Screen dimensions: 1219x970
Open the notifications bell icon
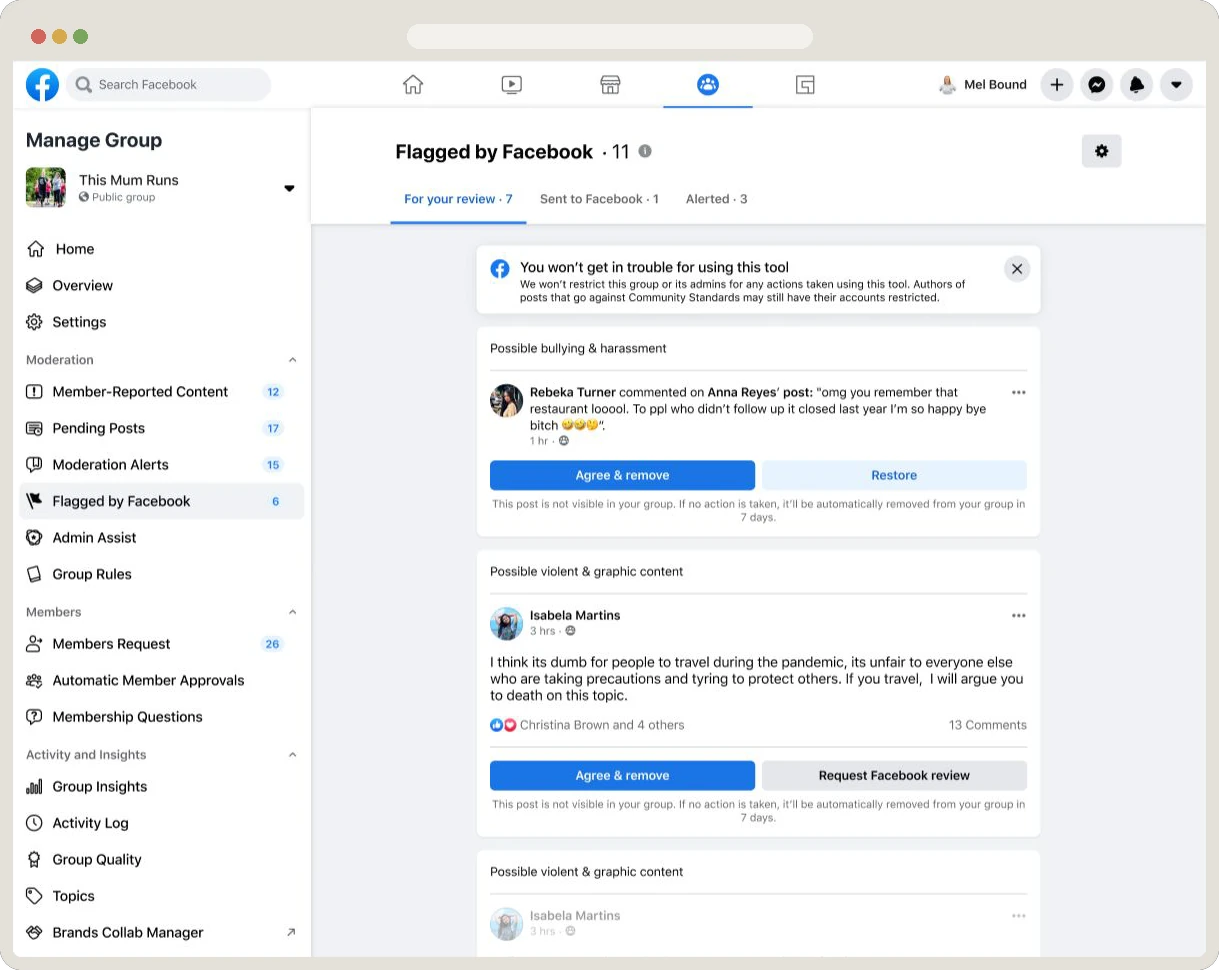pyautogui.click(x=1137, y=85)
